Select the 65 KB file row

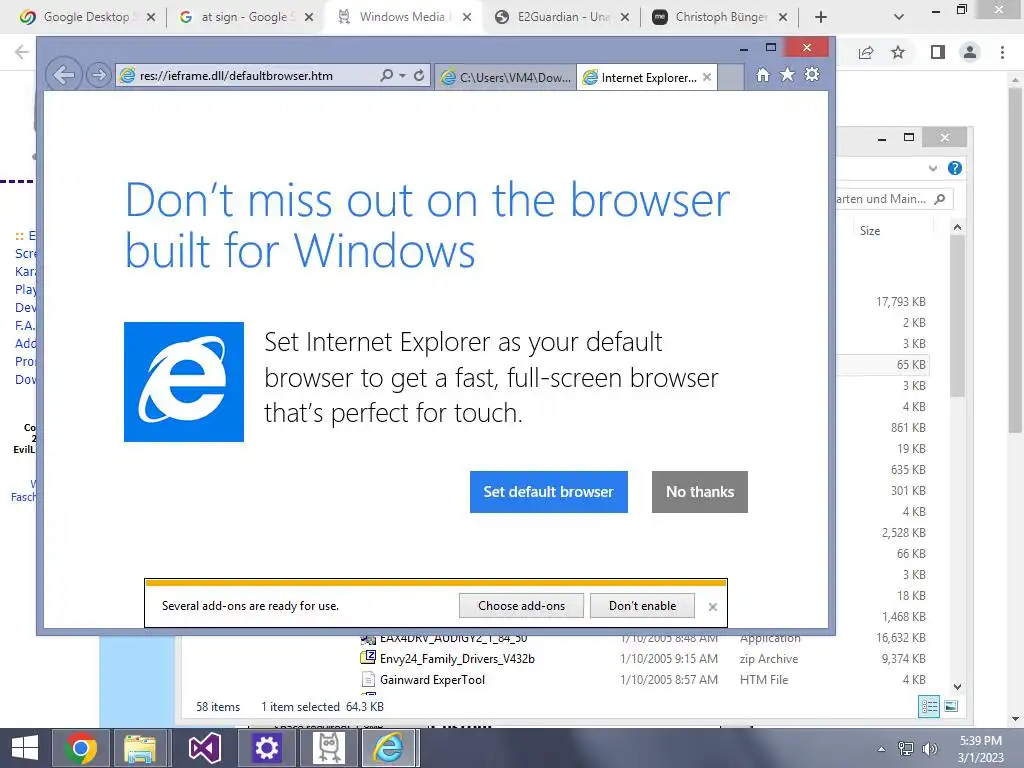(x=882, y=364)
